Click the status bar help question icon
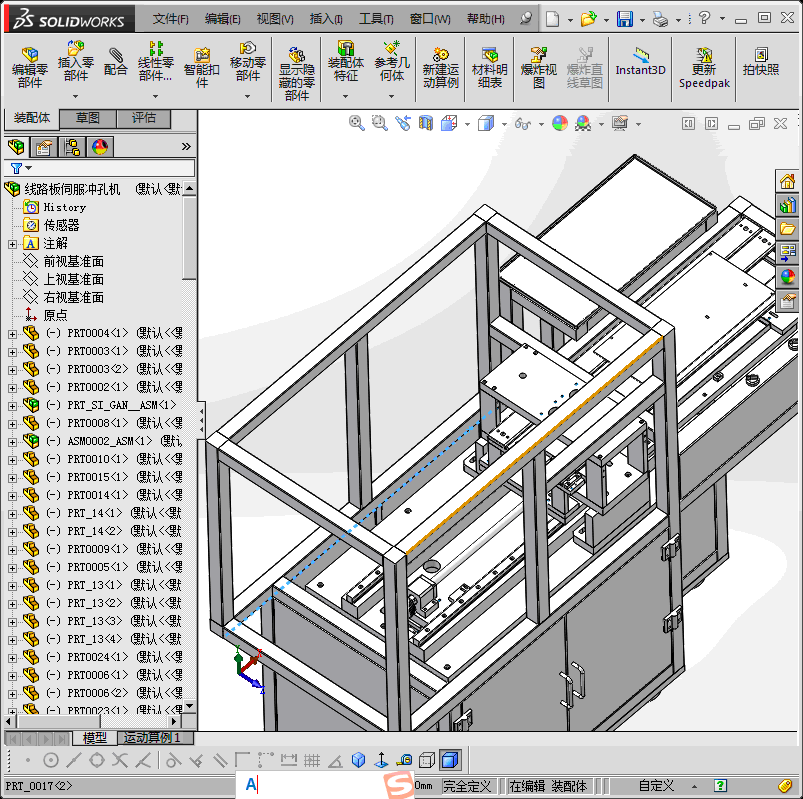 click(x=720, y=786)
